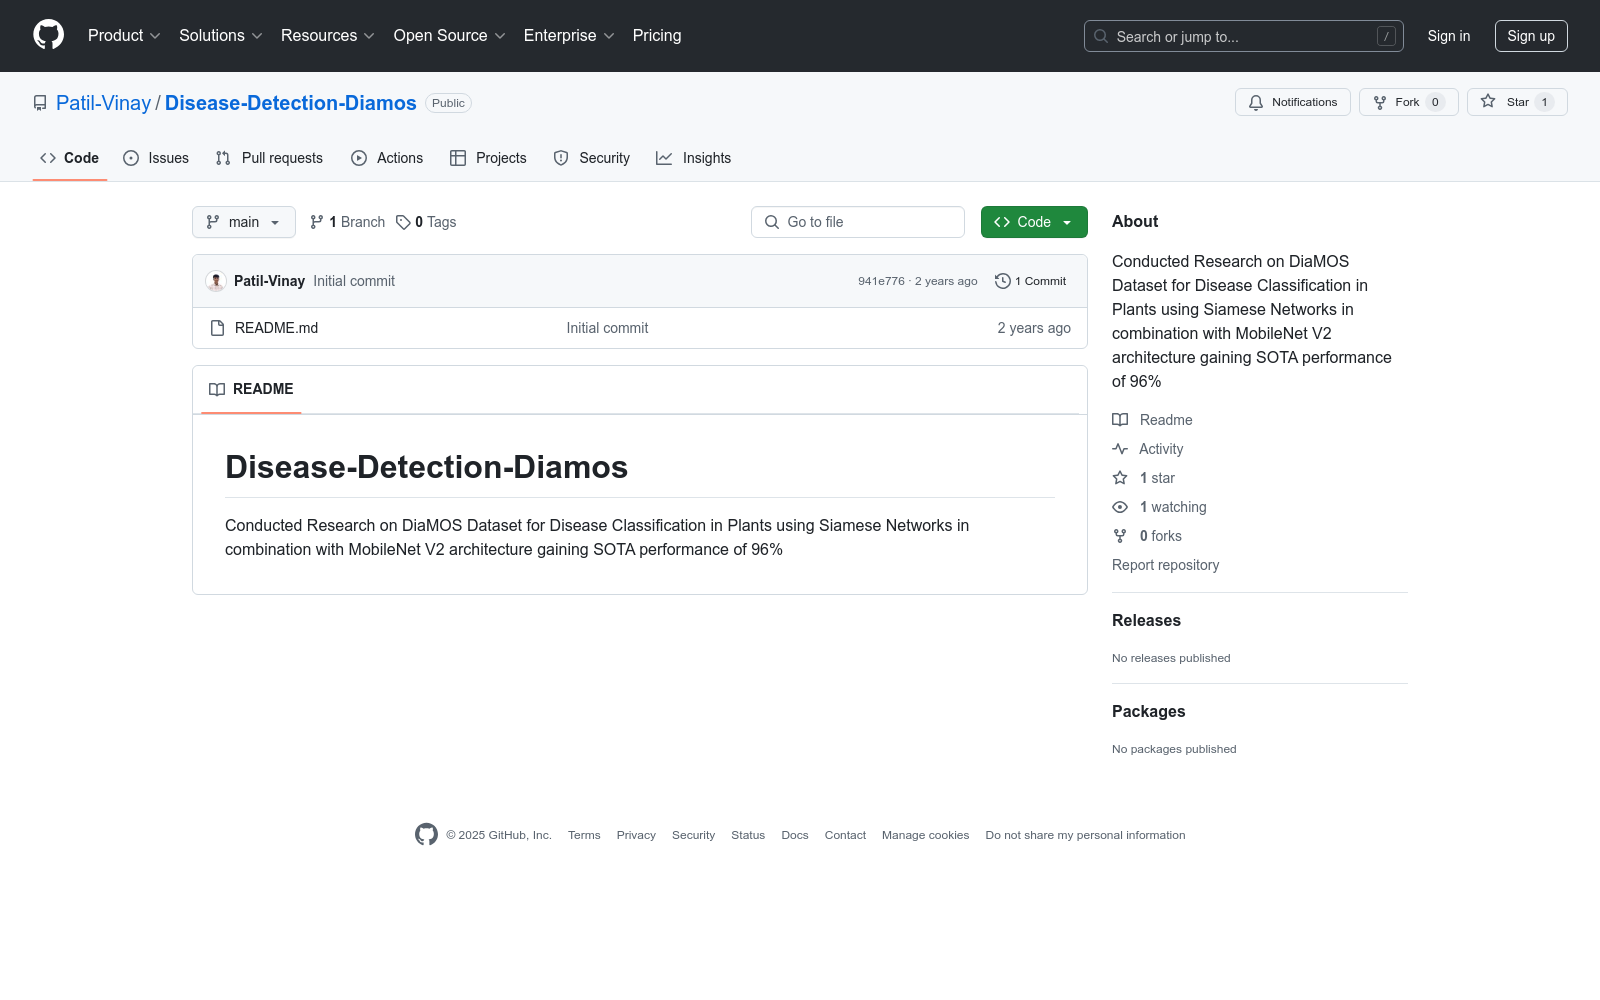
Task: Click the book icon beside Readme link
Action: [x=1120, y=420]
